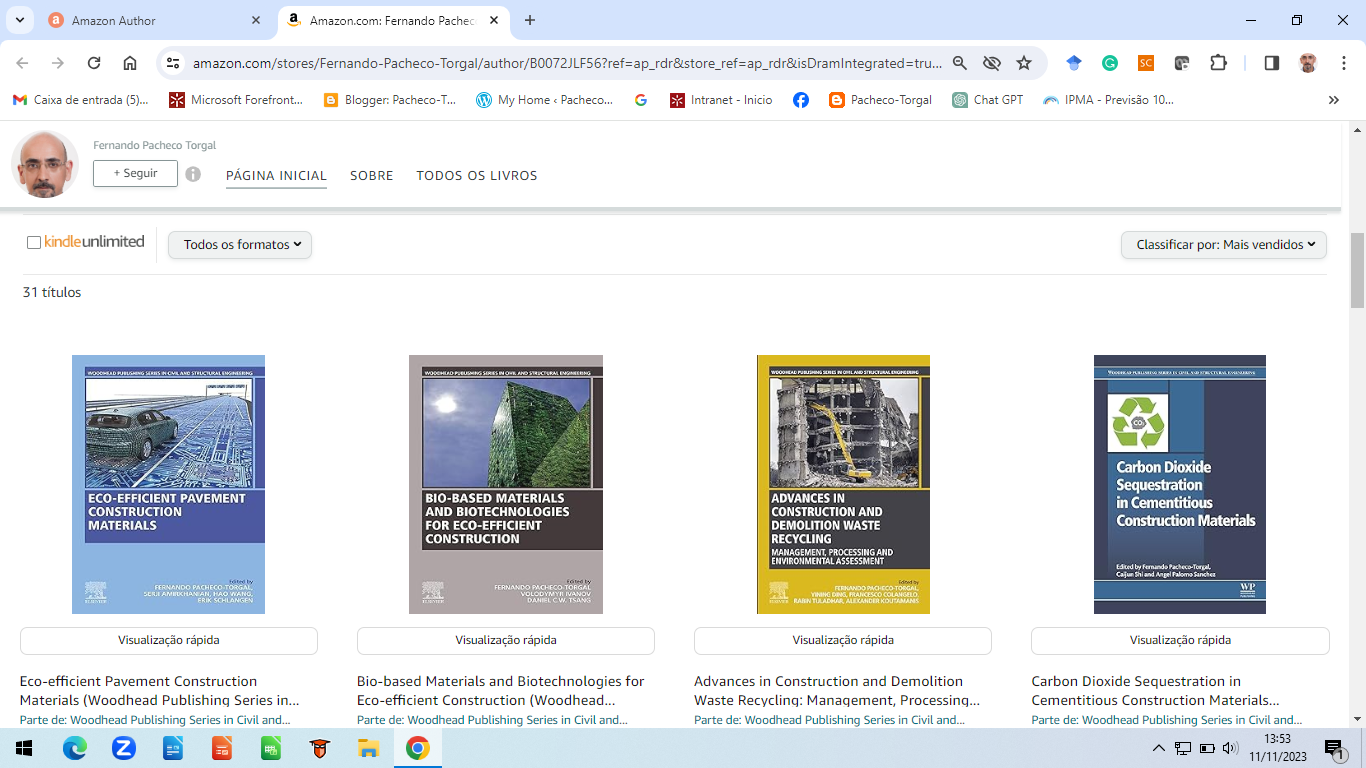Bookmark this page with the star

[1024, 63]
